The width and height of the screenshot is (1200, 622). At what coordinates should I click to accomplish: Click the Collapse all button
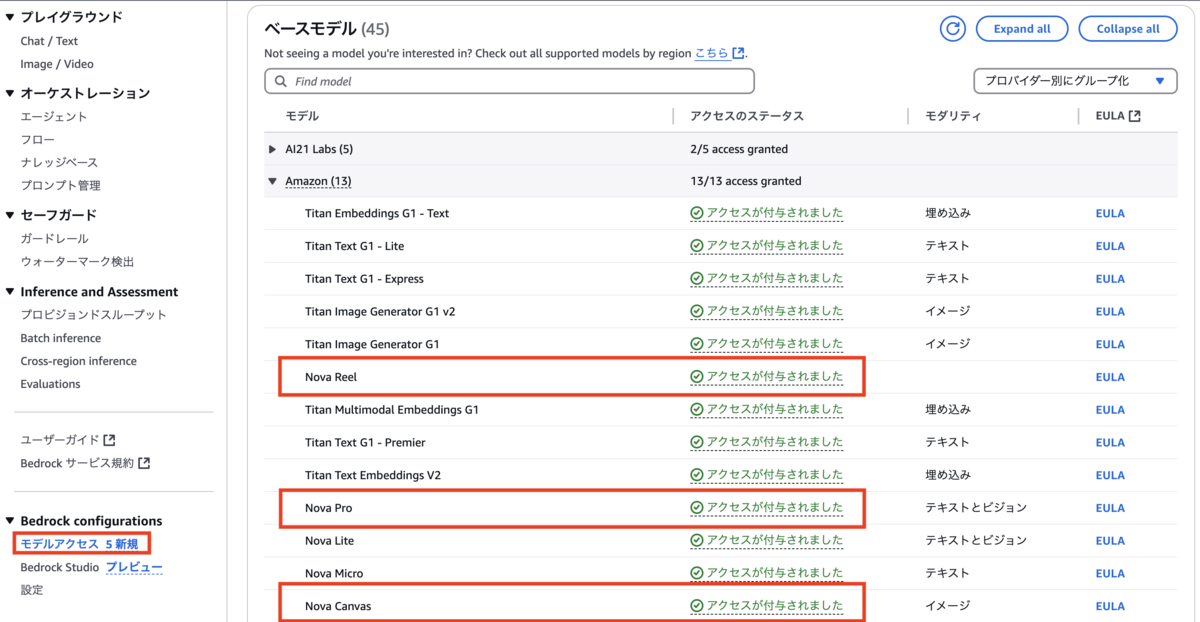click(1128, 29)
